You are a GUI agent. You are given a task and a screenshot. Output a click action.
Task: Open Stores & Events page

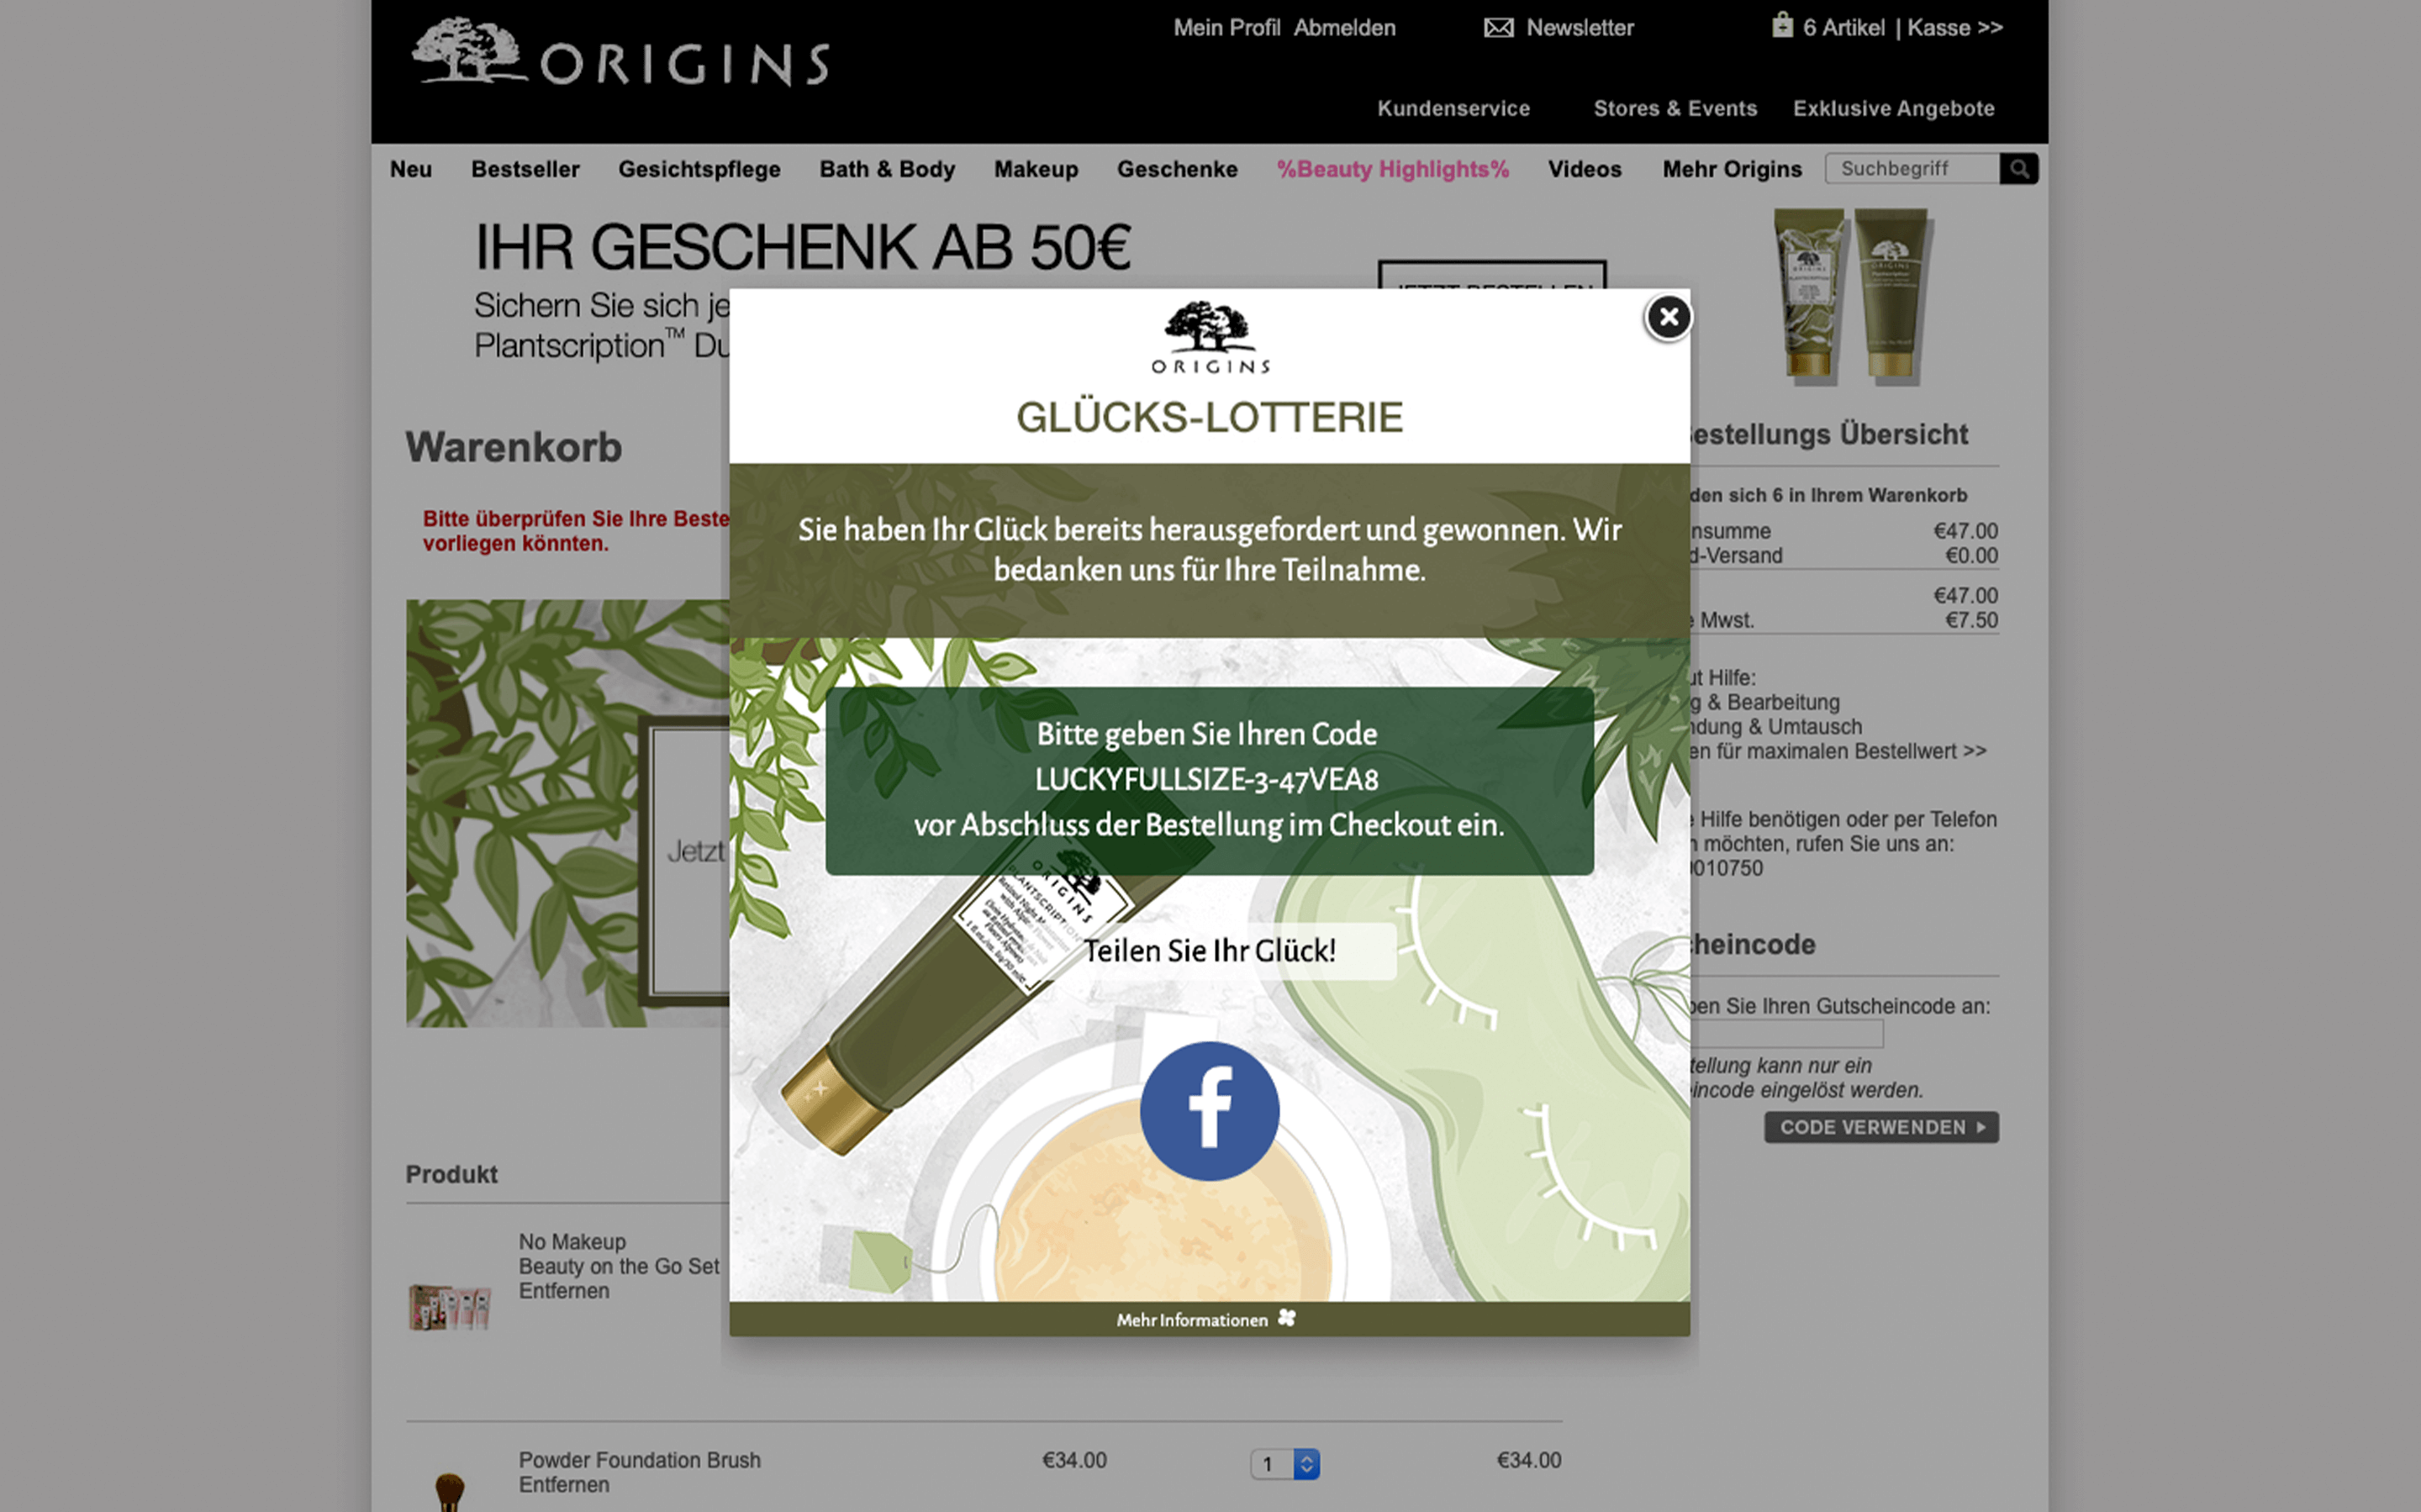tap(1675, 108)
